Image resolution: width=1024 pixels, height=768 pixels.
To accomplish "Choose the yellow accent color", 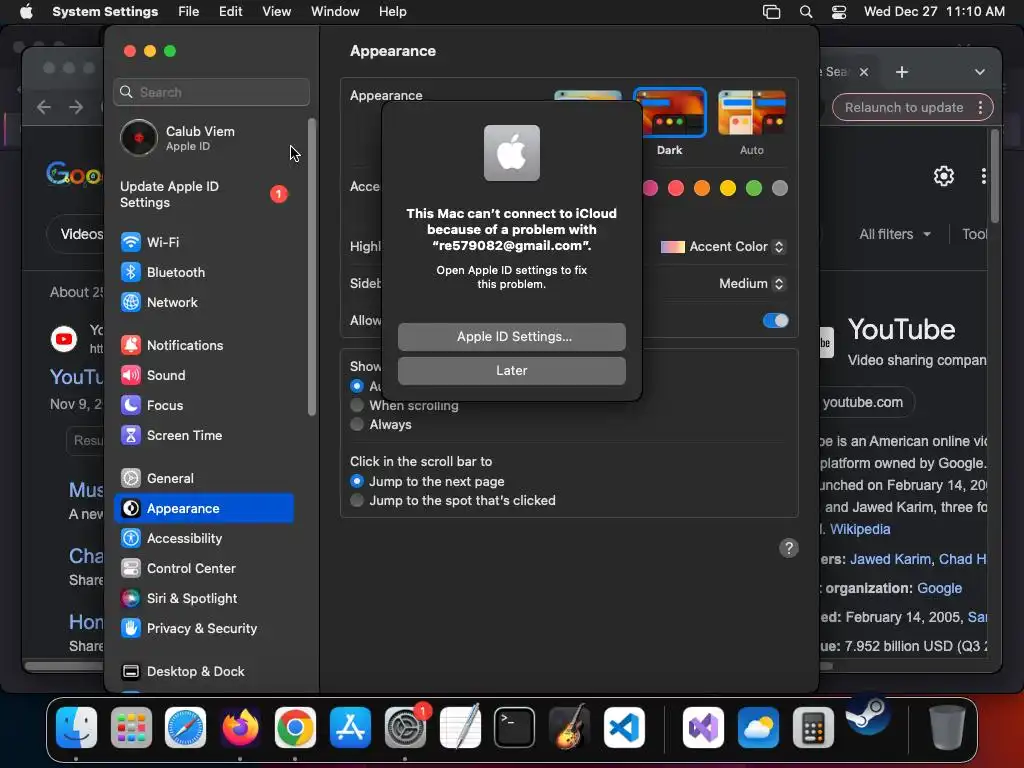I will (x=728, y=189).
